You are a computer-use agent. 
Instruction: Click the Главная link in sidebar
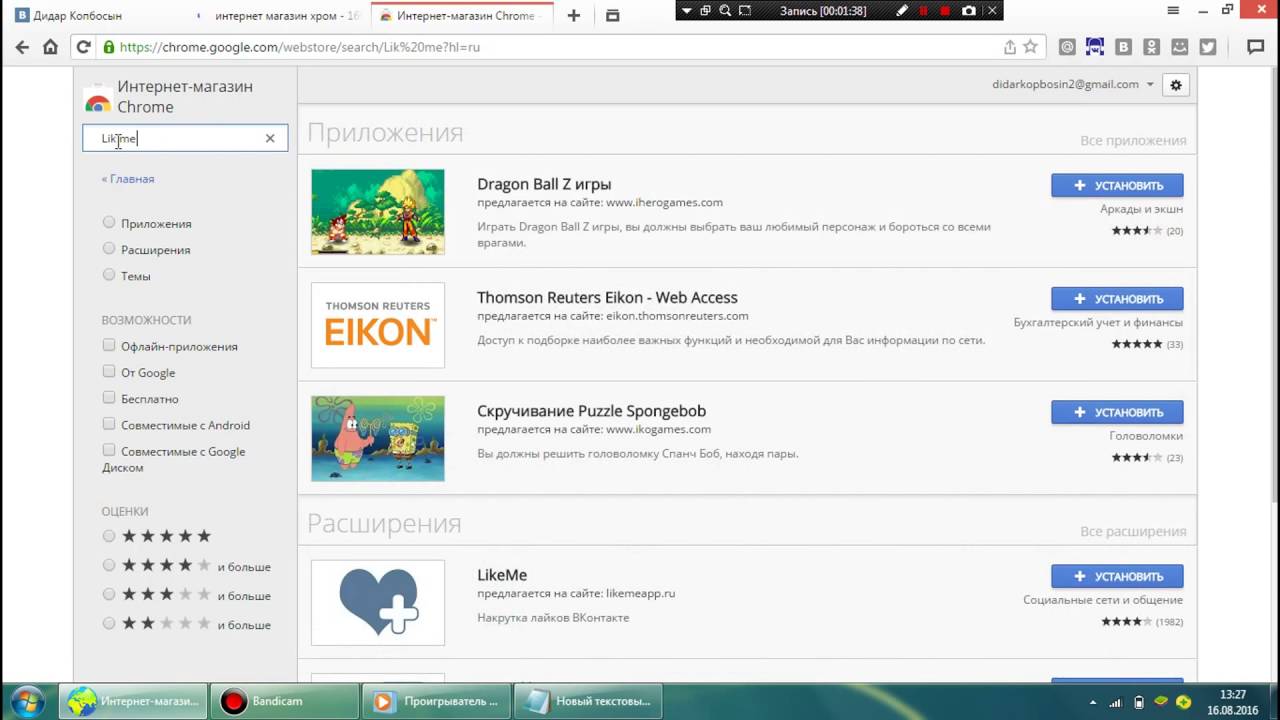pos(128,179)
